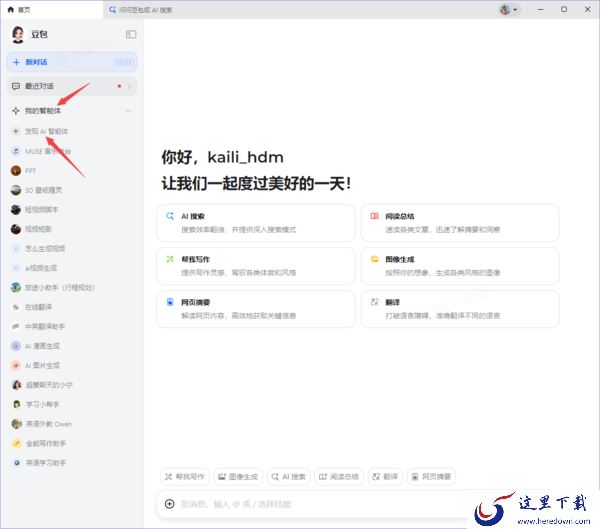Select the PPT agent icon
This screenshot has width=600, height=529.
[16, 171]
